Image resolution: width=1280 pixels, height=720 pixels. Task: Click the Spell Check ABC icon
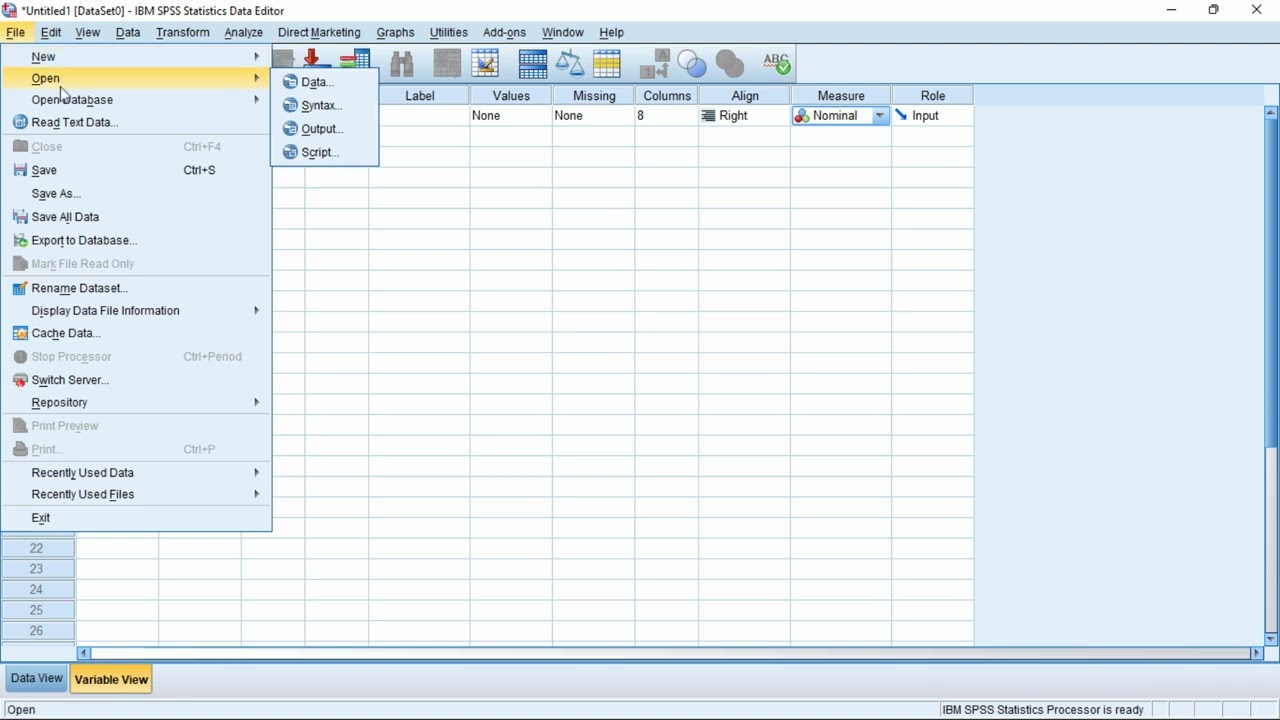point(777,65)
